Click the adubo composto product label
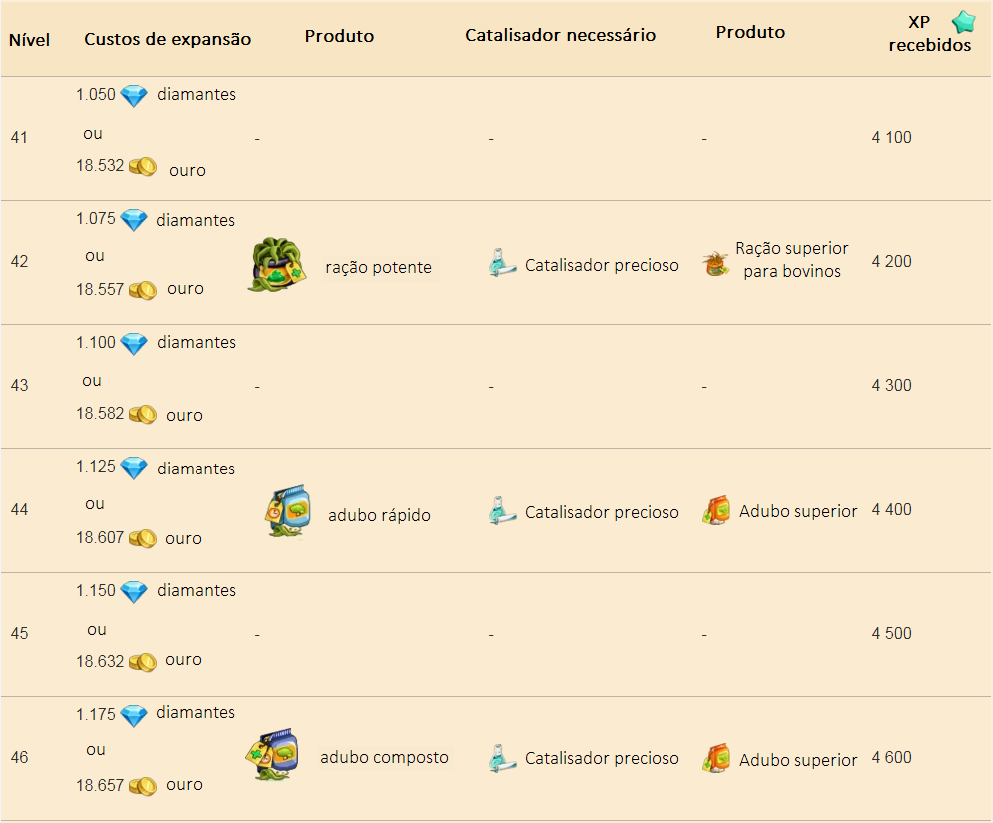This screenshot has height=823, width=993. 384,757
